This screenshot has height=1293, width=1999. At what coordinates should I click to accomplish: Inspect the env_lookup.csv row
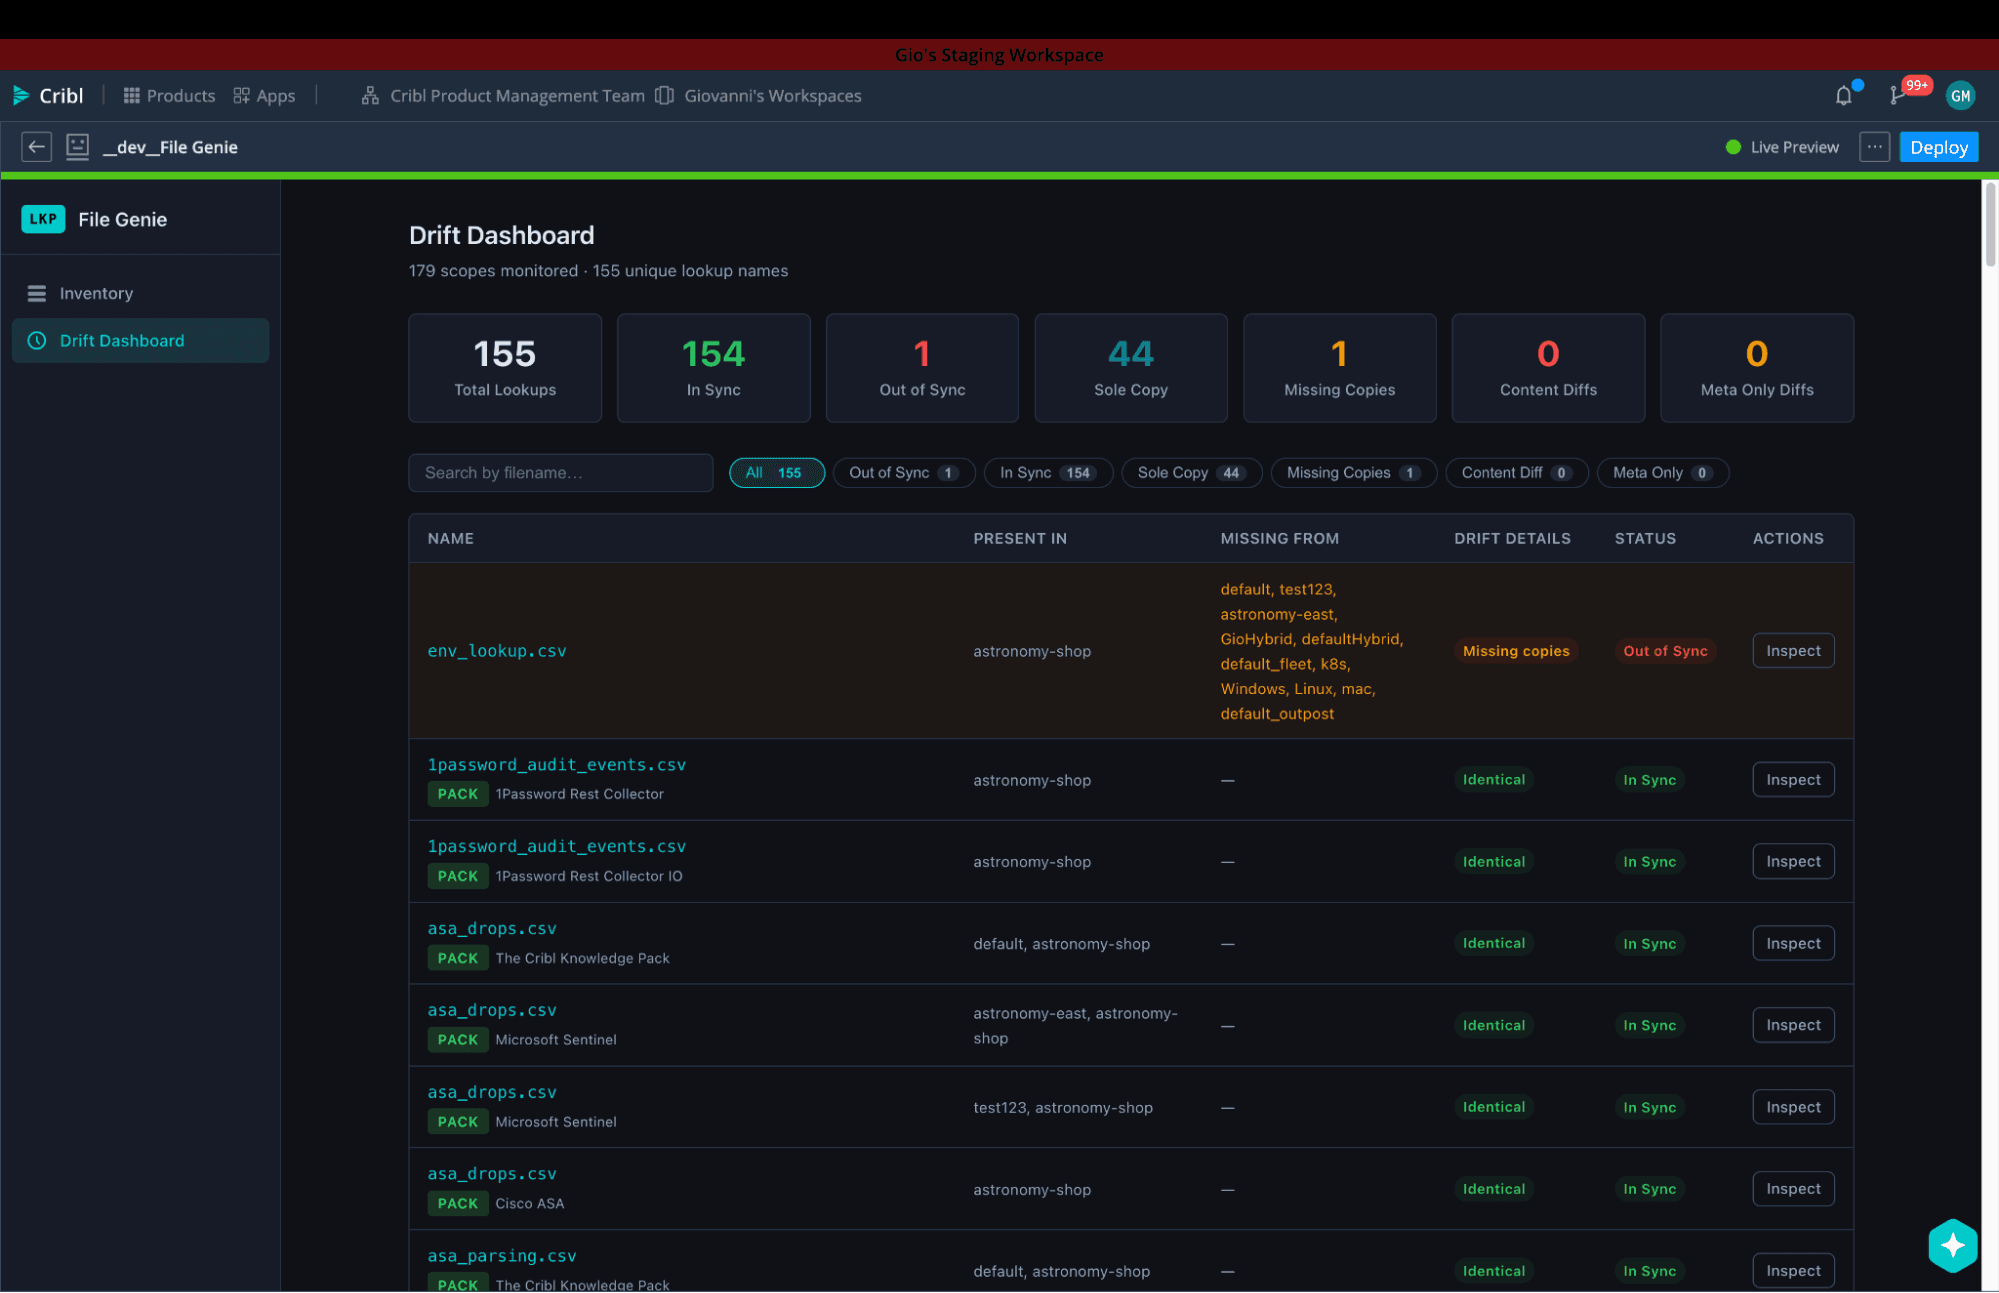(1793, 651)
